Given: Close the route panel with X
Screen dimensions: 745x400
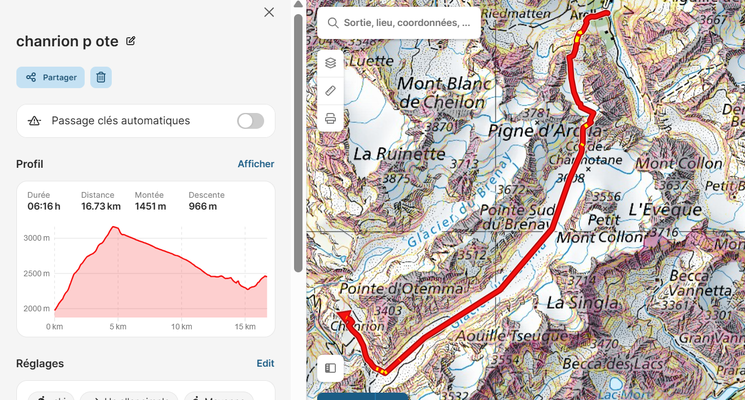Looking at the screenshot, I should [x=268, y=12].
